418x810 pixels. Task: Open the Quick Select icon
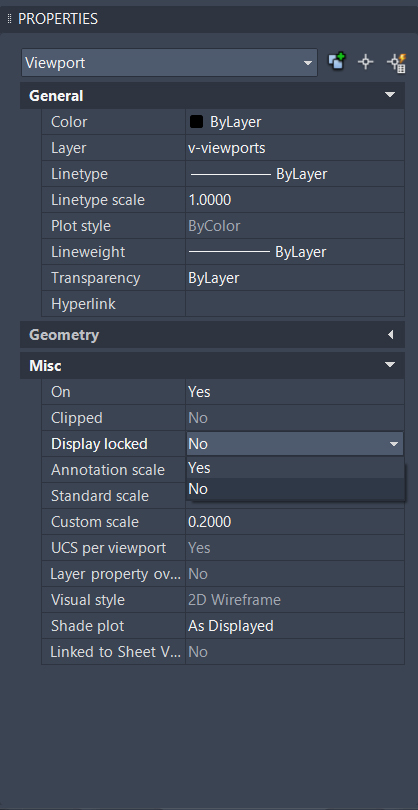pos(396,63)
